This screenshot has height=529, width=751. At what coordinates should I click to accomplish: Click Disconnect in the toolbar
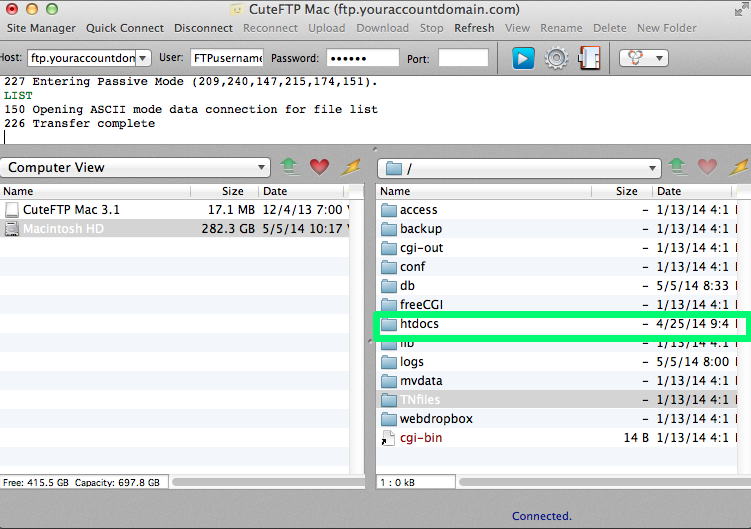tap(203, 28)
